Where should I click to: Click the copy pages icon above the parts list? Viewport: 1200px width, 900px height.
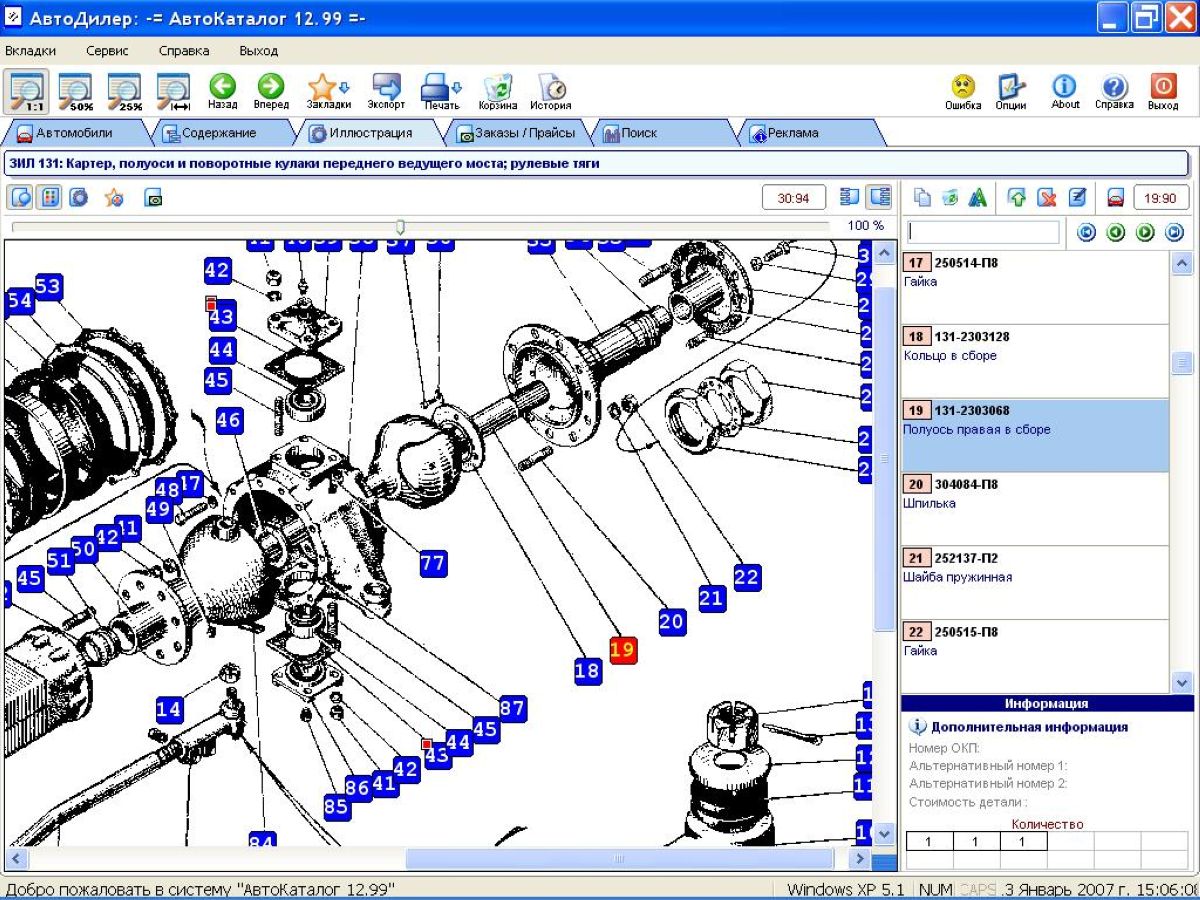[x=922, y=198]
